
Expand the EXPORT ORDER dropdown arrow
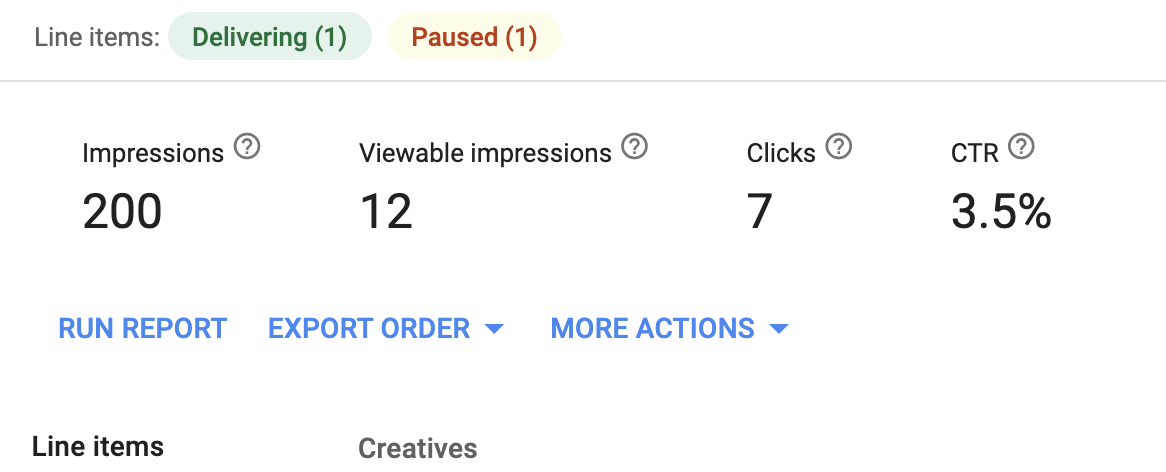click(x=494, y=329)
